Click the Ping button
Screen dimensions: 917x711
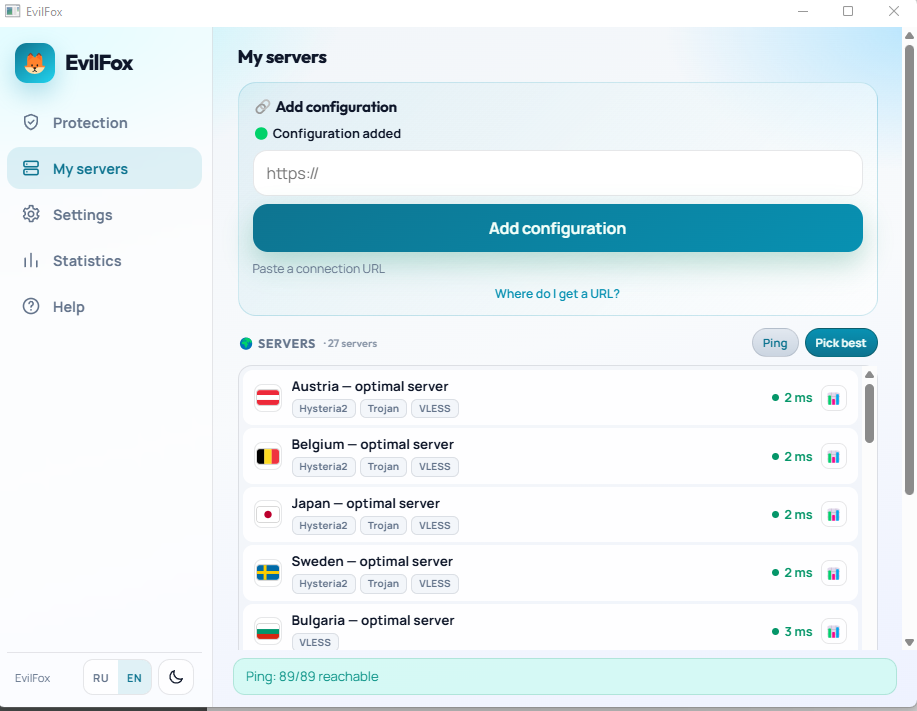[x=775, y=343]
